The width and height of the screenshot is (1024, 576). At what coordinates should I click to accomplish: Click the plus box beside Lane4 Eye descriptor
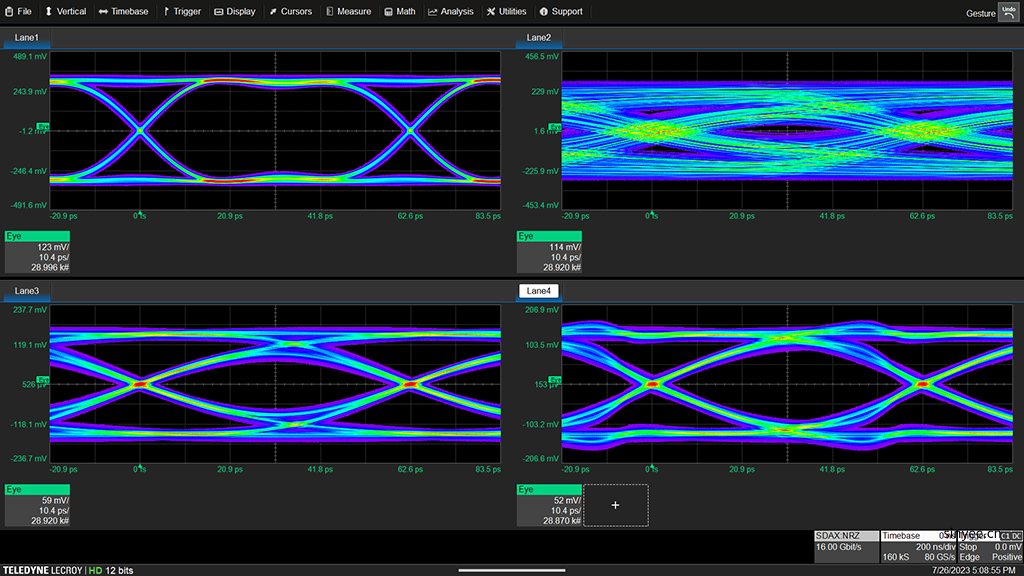pos(615,505)
